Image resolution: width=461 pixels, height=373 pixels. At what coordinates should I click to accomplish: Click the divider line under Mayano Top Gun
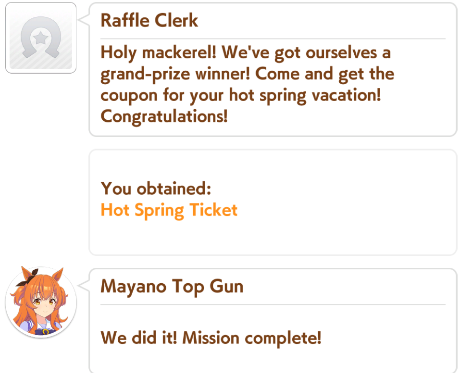[x=273, y=304]
